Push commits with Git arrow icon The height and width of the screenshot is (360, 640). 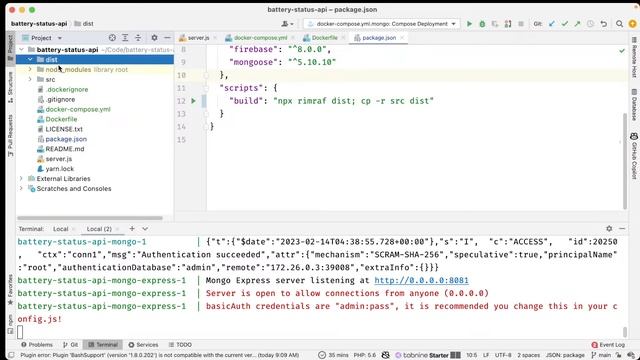pyautogui.click(x=577, y=24)
